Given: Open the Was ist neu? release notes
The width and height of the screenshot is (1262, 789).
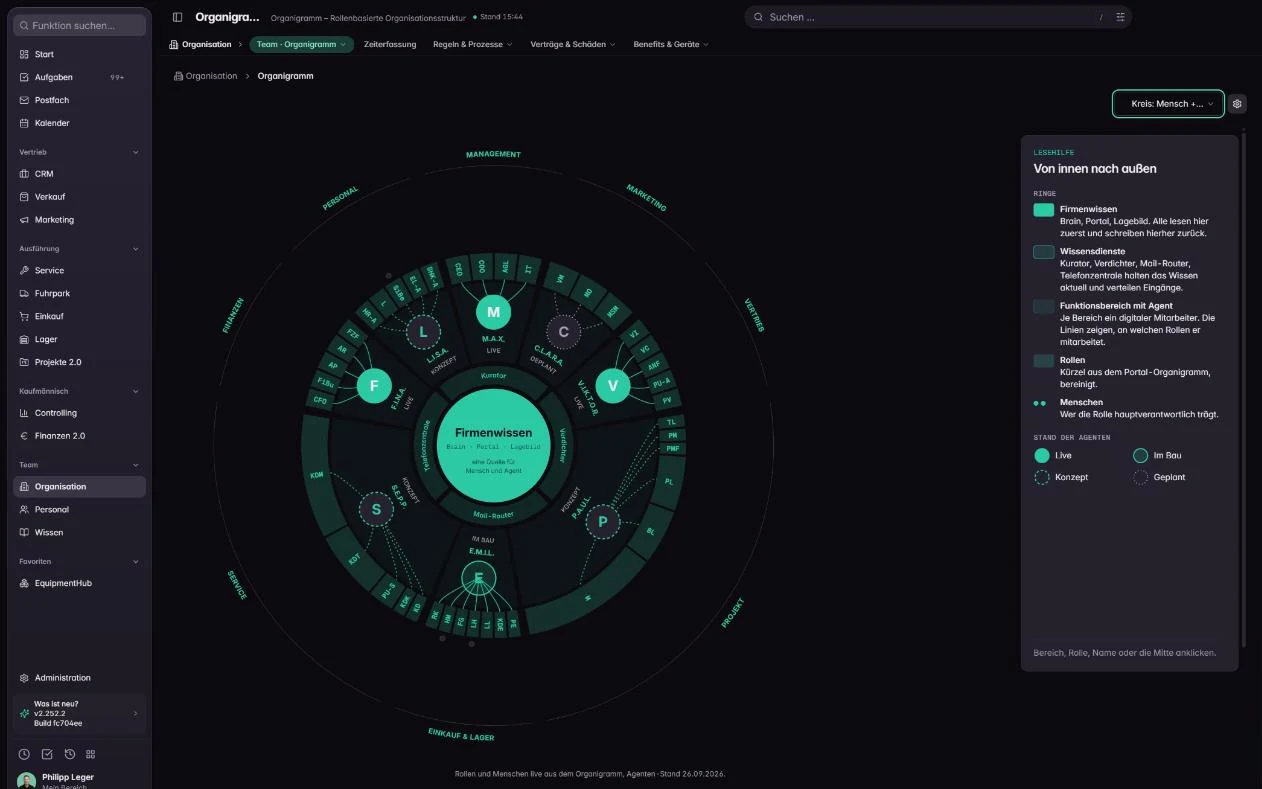Looking at the screenshot, I should (x=79, y=713).
